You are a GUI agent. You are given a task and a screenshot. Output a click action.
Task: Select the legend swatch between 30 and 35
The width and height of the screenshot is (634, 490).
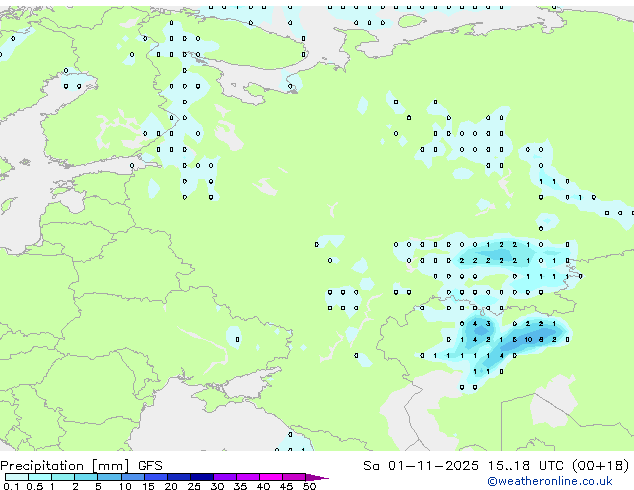pyautogui.click(x=224, y=477)
